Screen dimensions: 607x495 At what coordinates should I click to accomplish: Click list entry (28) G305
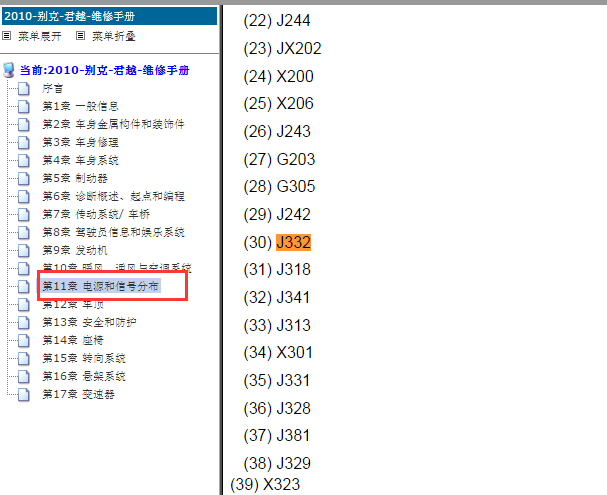279,187
